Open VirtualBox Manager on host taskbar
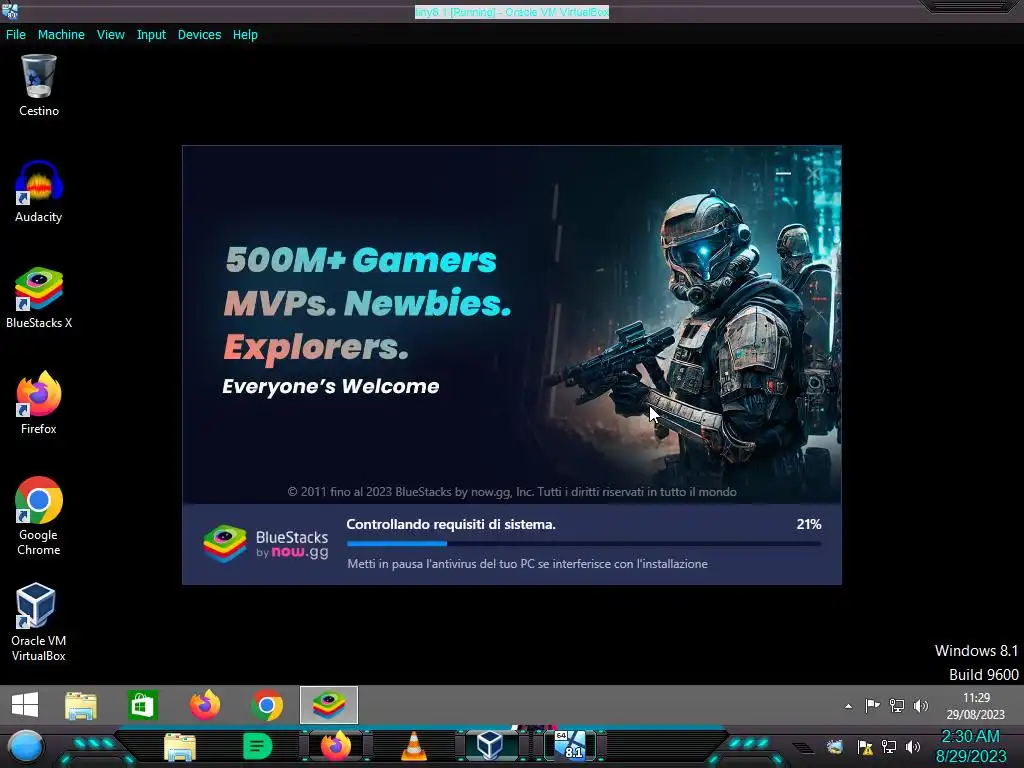The image size is (1024, 768). (490, 745)
